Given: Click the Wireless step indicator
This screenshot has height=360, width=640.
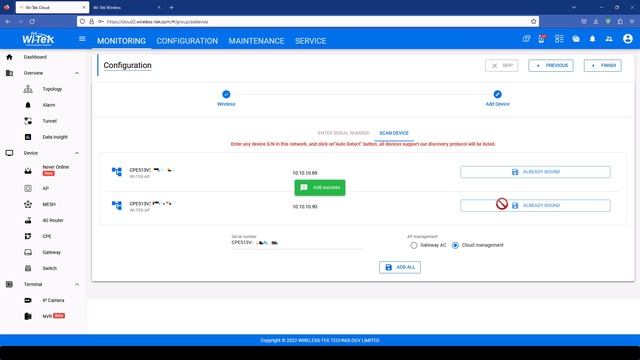Looking at the screenshot, I should tap(226, 94).
